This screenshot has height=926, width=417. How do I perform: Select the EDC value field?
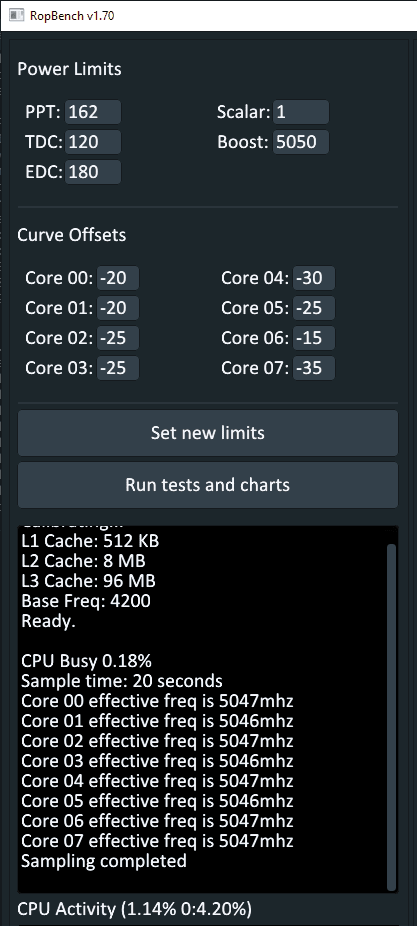pyautogui.click(x=93, y=172)
